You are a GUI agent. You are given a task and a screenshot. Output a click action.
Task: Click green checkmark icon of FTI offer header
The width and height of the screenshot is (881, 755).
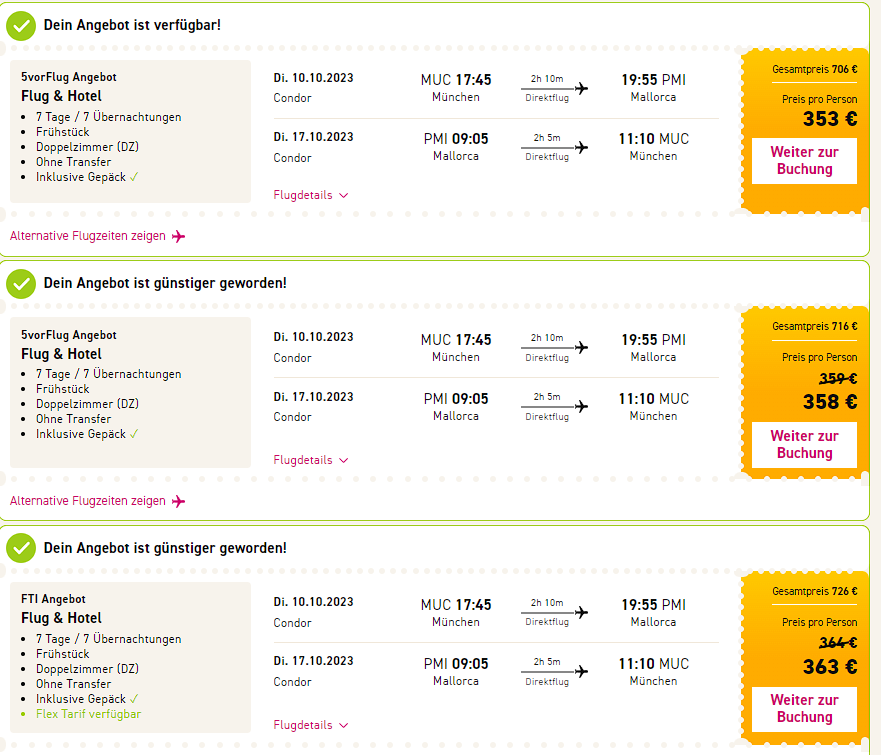(x=21, y=548)
